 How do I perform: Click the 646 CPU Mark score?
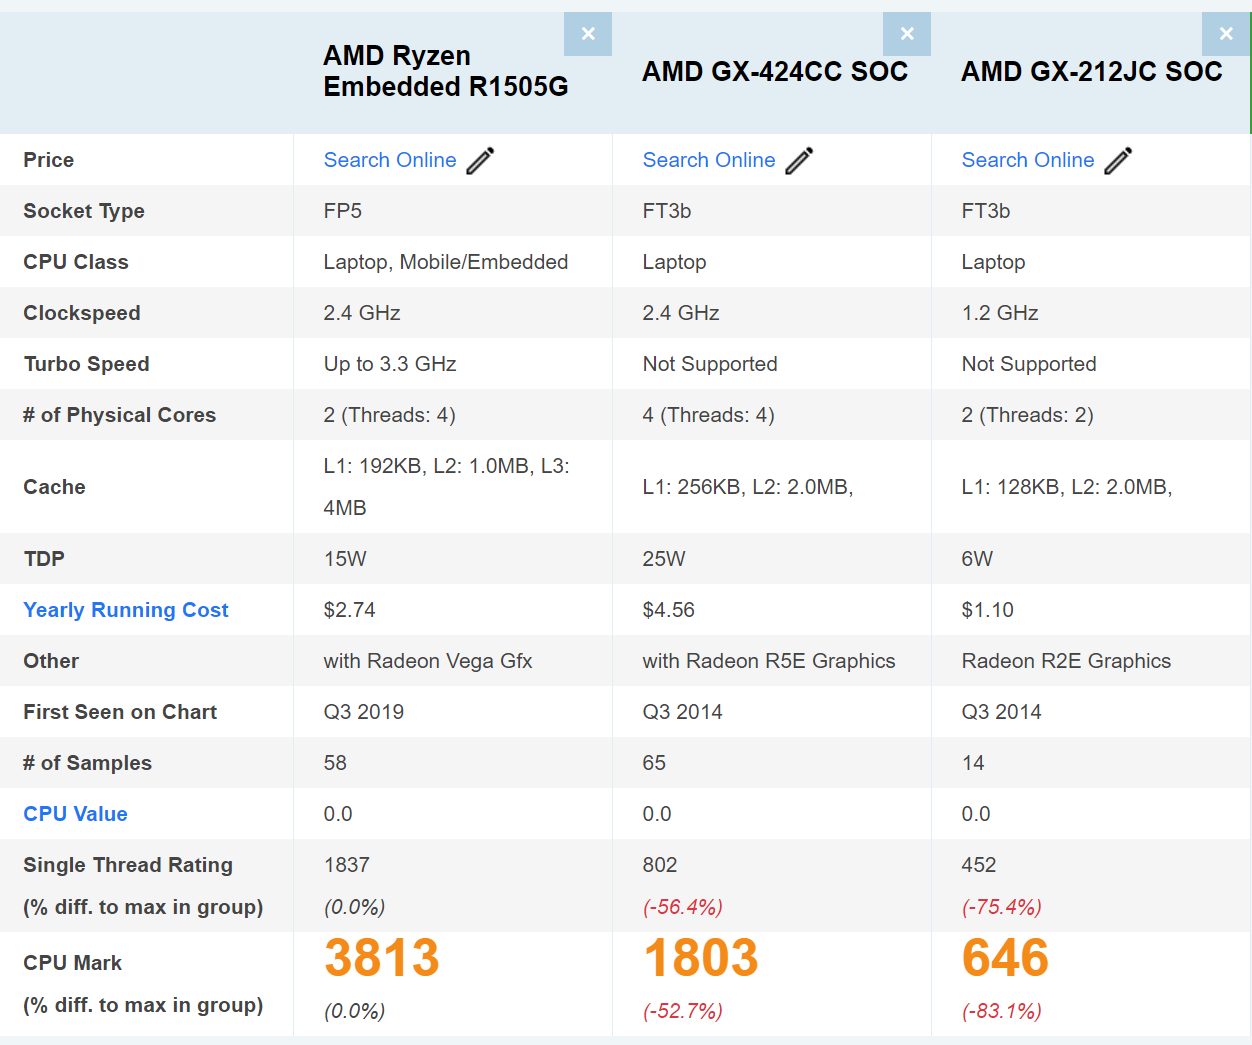1005,958
